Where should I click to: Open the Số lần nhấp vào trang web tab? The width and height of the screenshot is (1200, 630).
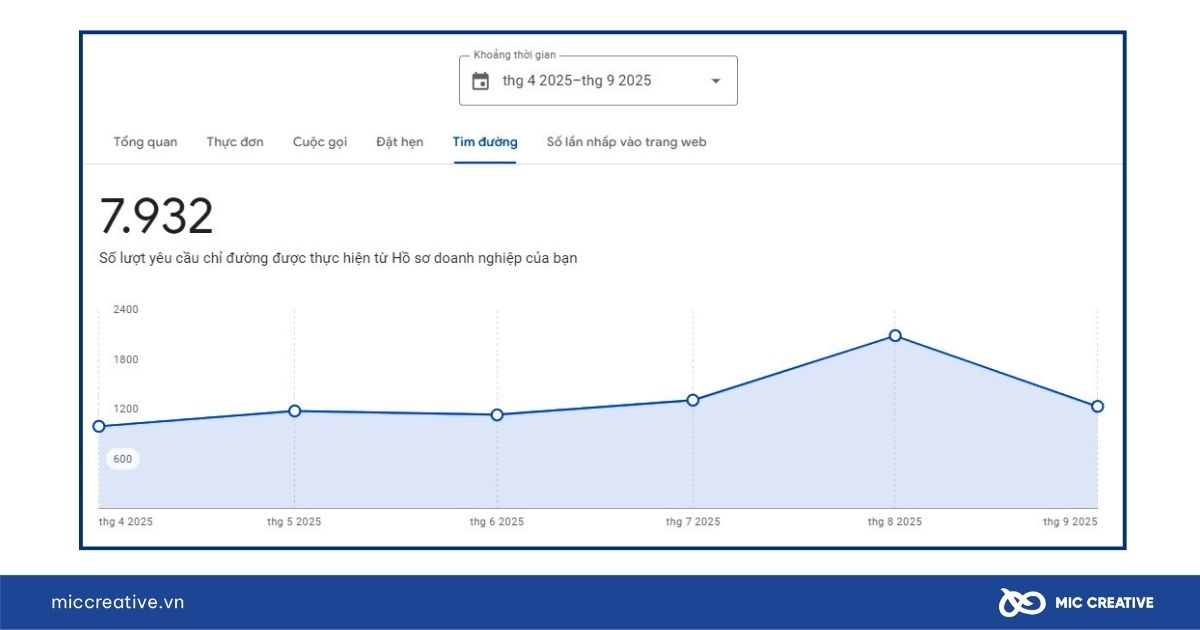point(625,142)
